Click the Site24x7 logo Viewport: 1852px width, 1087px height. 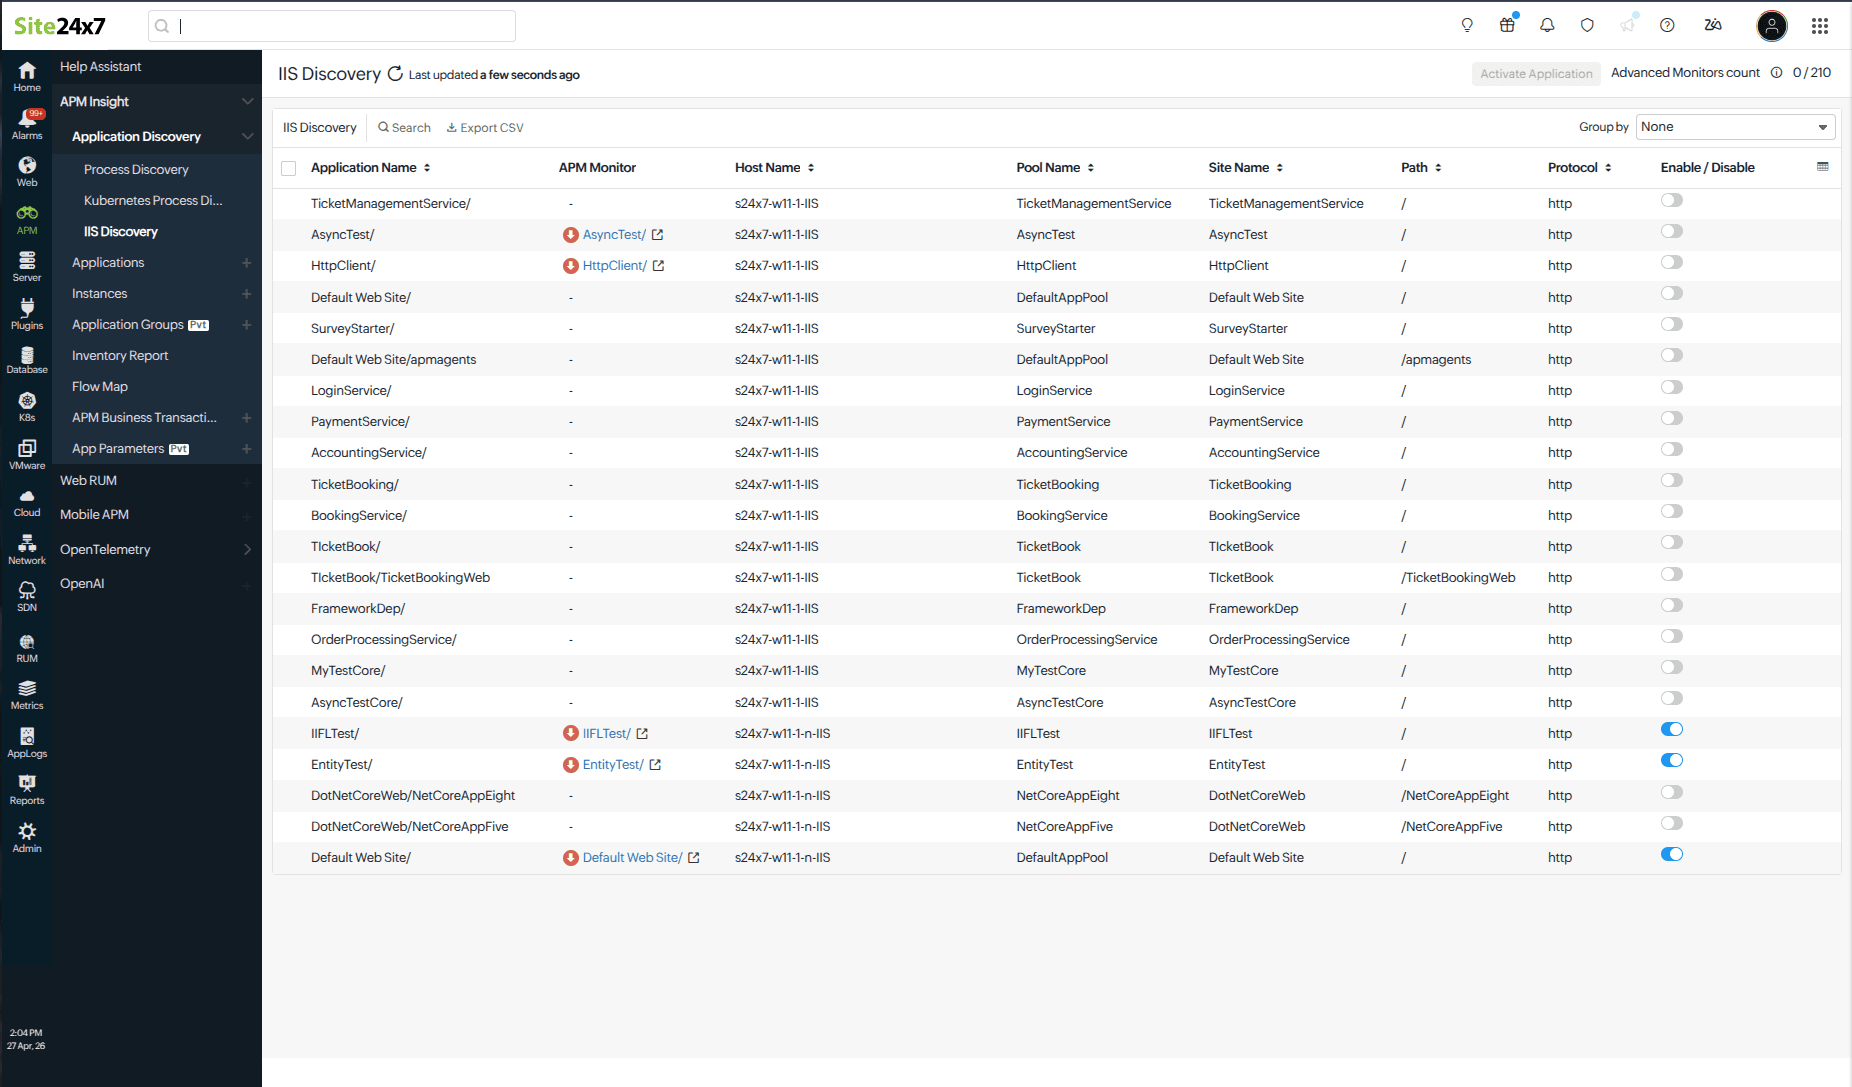[x=60, y=26]
